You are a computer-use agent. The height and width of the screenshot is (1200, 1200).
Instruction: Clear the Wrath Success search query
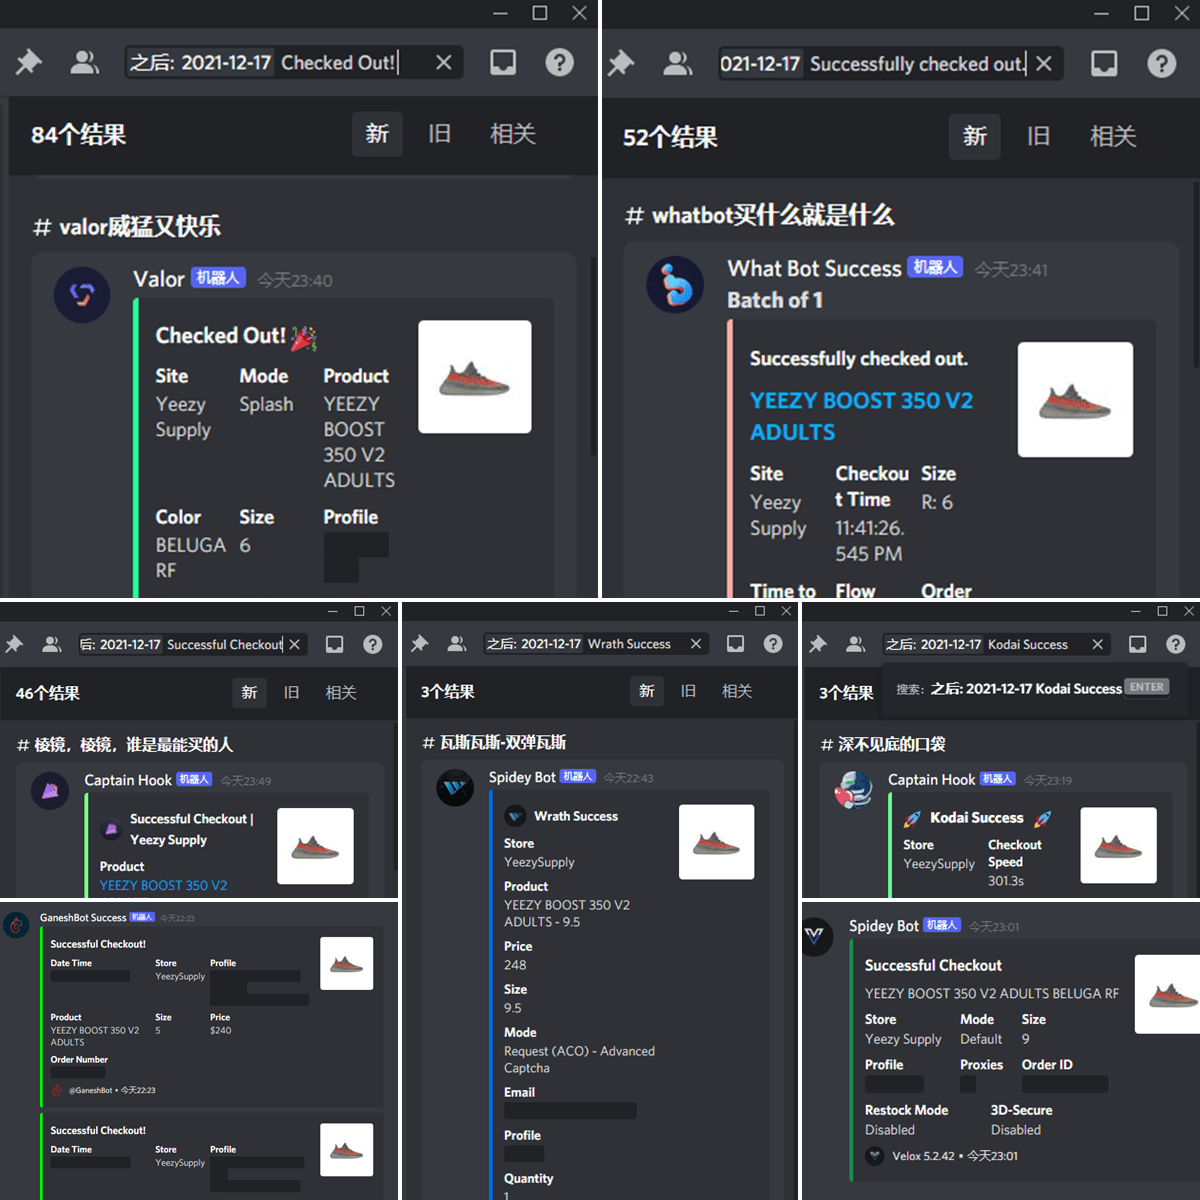tap(696, 643)
